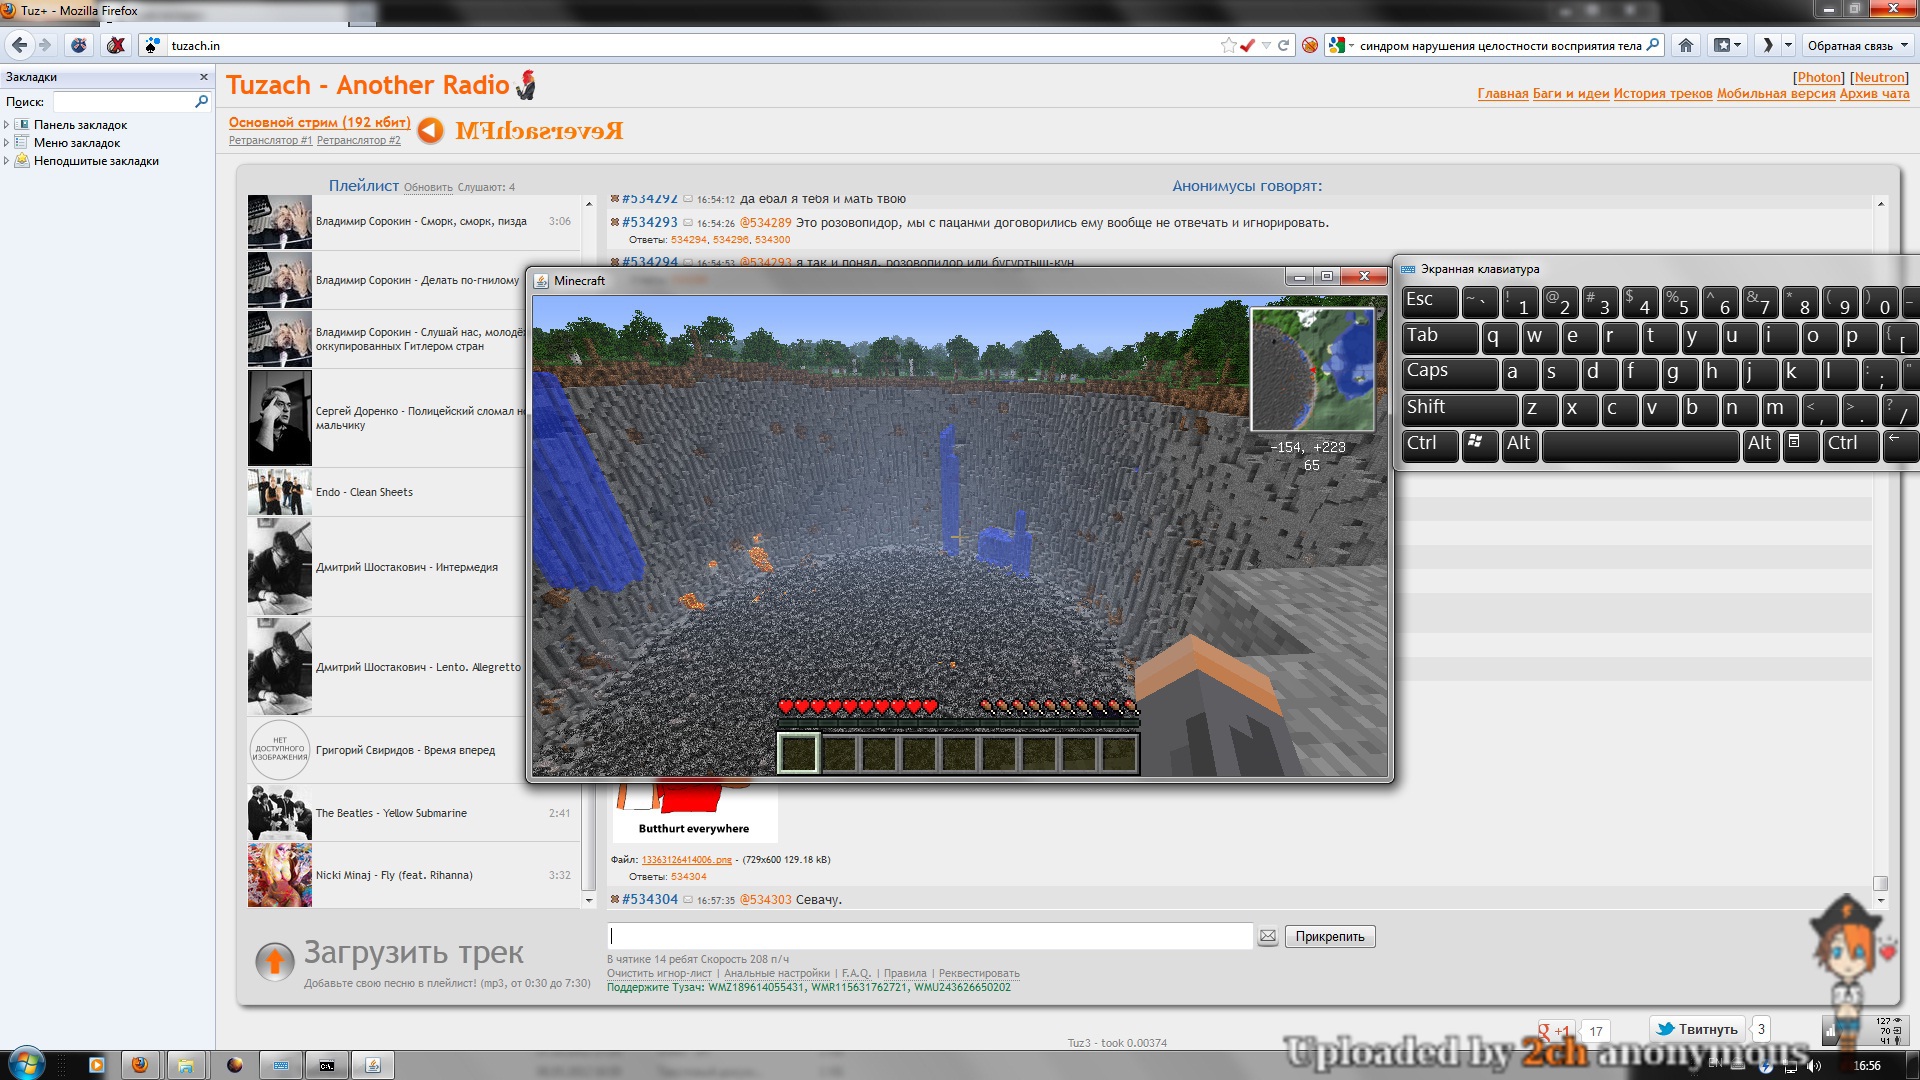This screenshot has height=1080, width=1920.
Task: Click the Tab key on the on-screen keyboard
Action: [1439, 337]
